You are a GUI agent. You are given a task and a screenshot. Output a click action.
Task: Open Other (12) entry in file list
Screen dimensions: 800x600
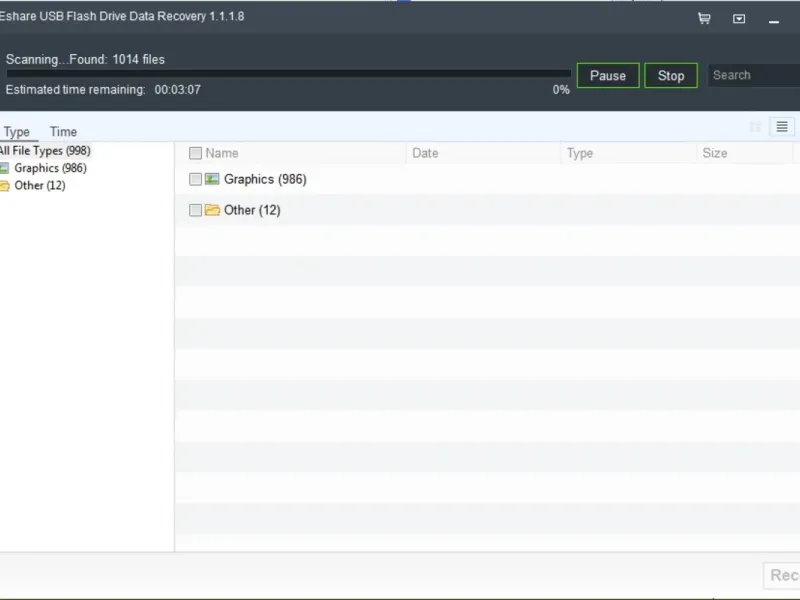(252, 210)
